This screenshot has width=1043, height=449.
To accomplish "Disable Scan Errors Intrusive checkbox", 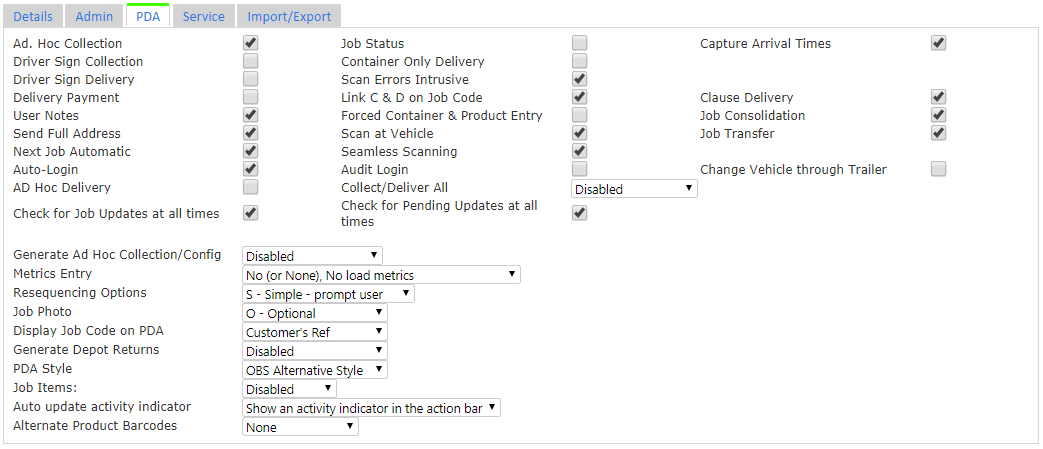I will click(x=579, y=79).
